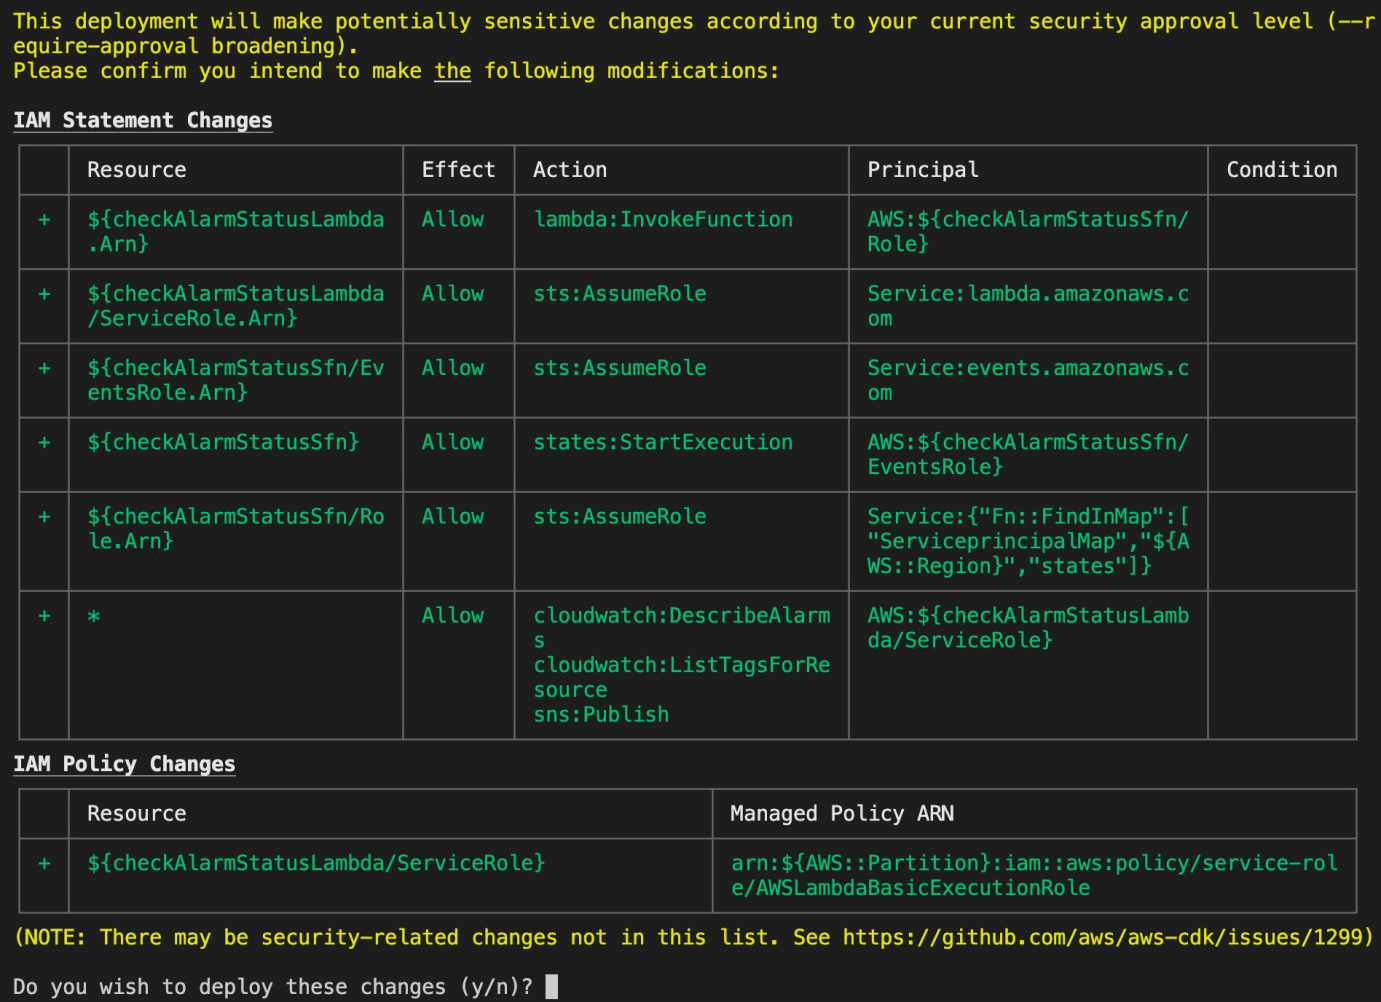
Task: Click the plus marker on lambda:InvokeFunction row
Action: pos(44,219)
